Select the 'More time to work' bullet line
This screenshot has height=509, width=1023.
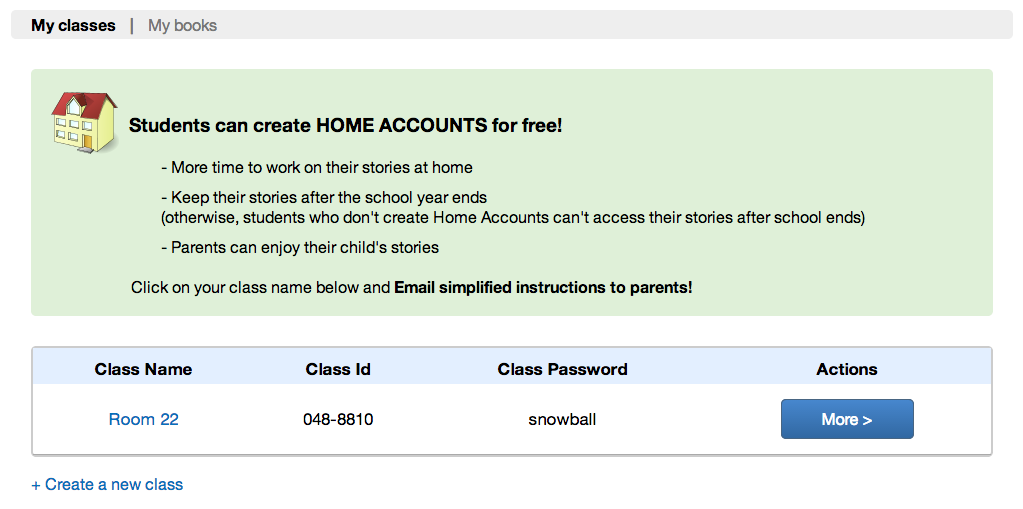(x=316, y=167)
